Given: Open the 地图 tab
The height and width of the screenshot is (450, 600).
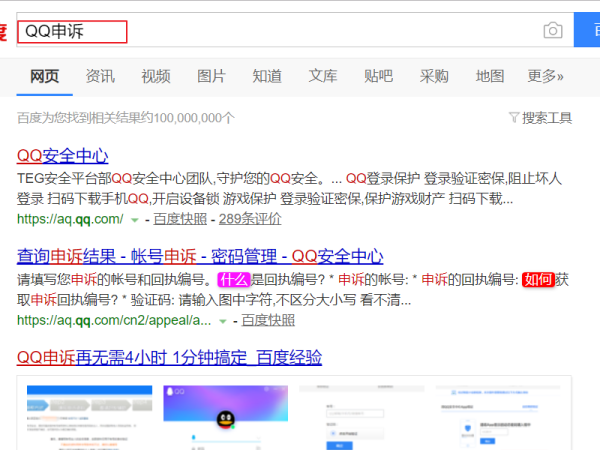Looking at the screenshot, I should (x=489, y=76).
